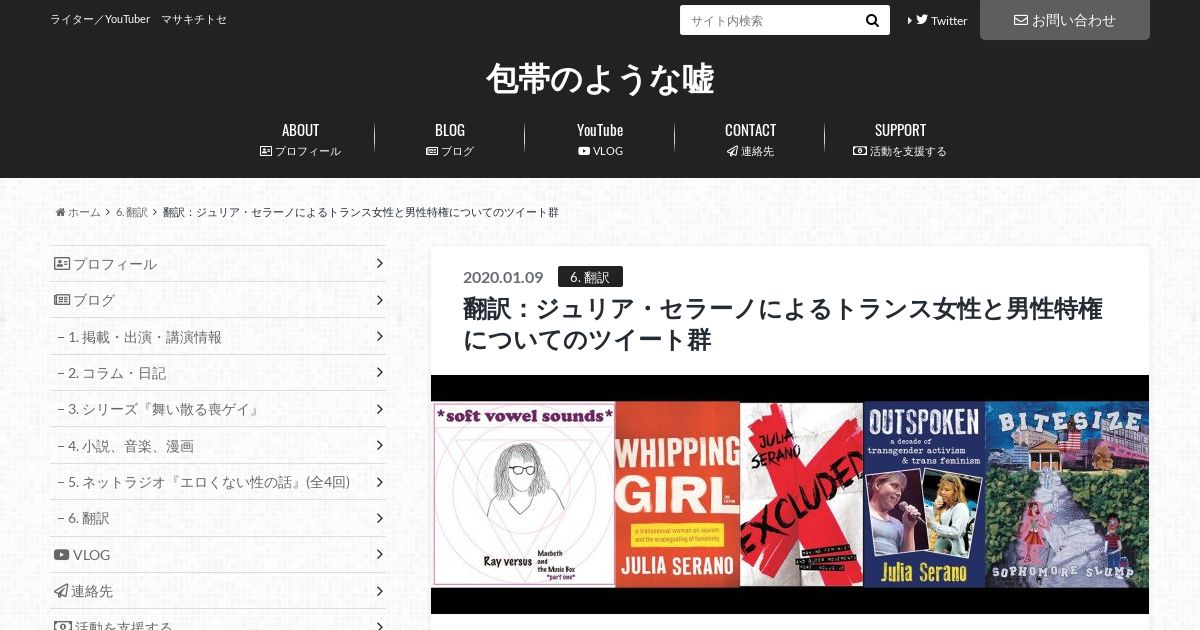Click the 6. 翻訳 breadcrumb link
This screenshot has width=1200, height=630.
[131, 212]
